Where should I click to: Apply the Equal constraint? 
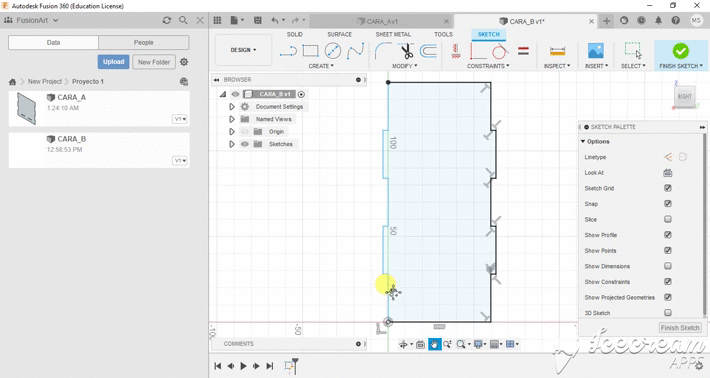pyautogui.click(x=523, y=51)
